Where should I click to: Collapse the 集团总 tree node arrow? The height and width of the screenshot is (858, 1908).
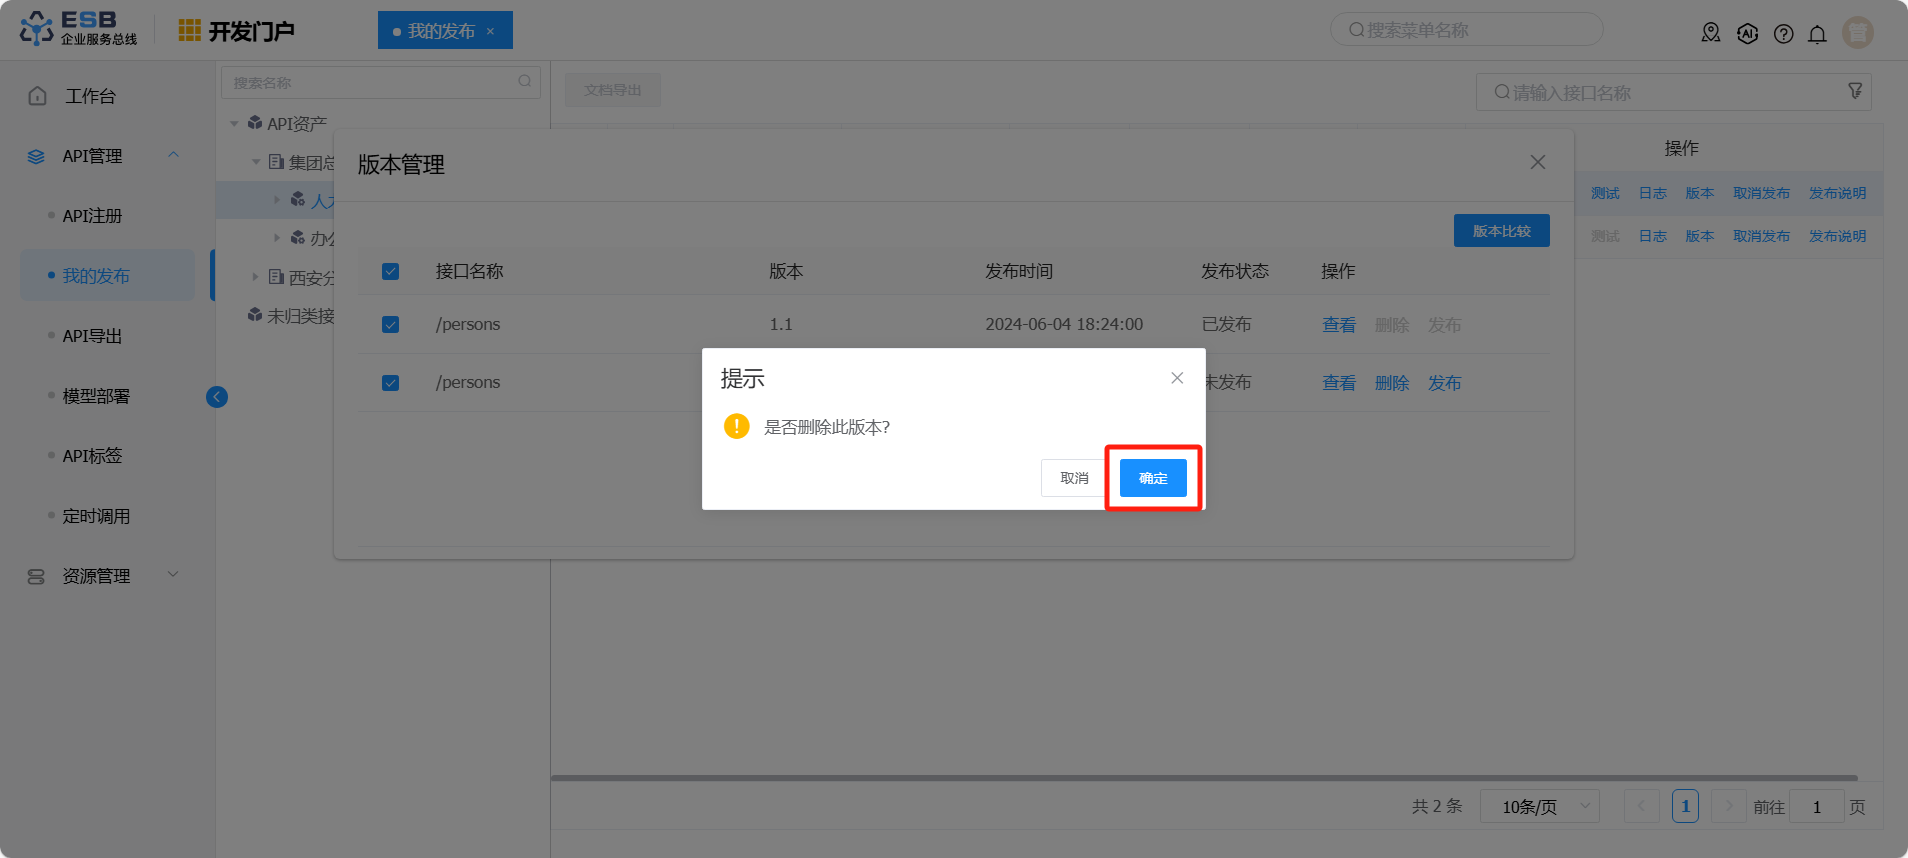click(256, 162)
